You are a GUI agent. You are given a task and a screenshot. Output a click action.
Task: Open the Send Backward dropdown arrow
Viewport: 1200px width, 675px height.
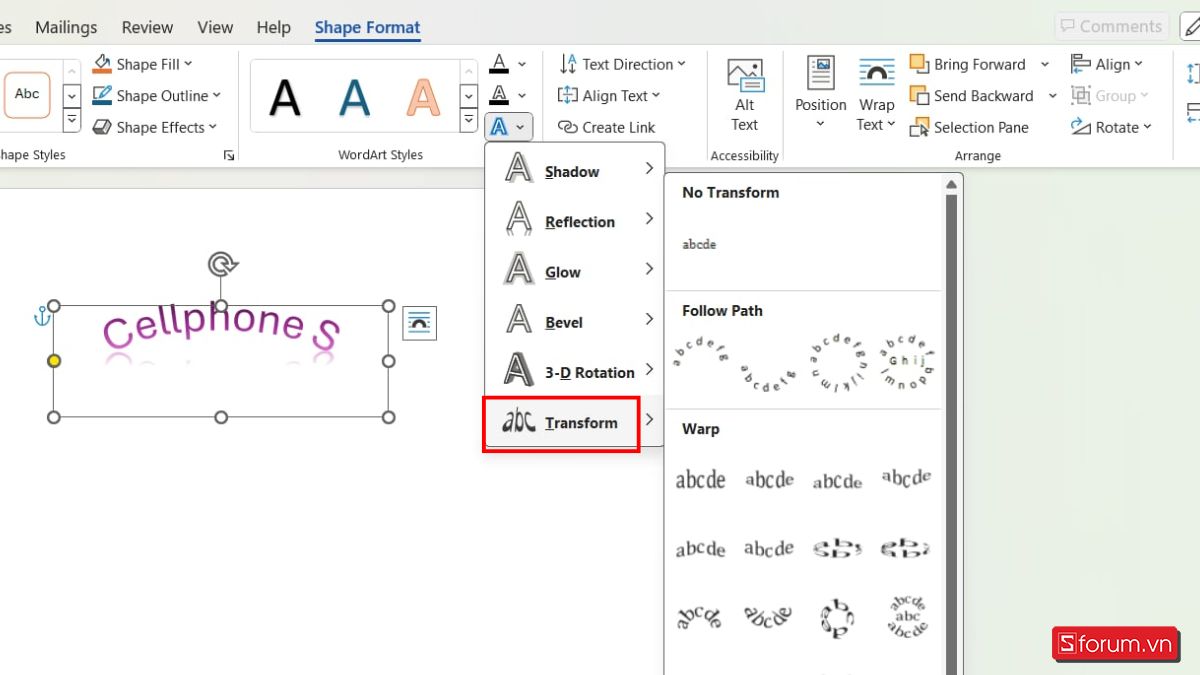click(x=1052, y=96)
